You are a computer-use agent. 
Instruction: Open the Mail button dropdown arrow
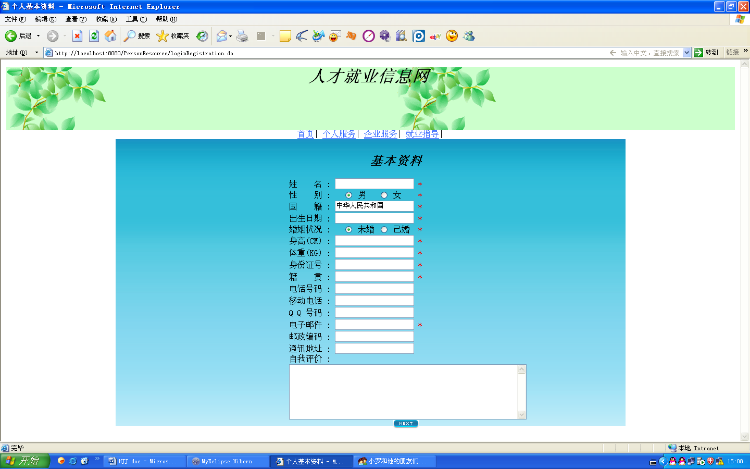231,36
